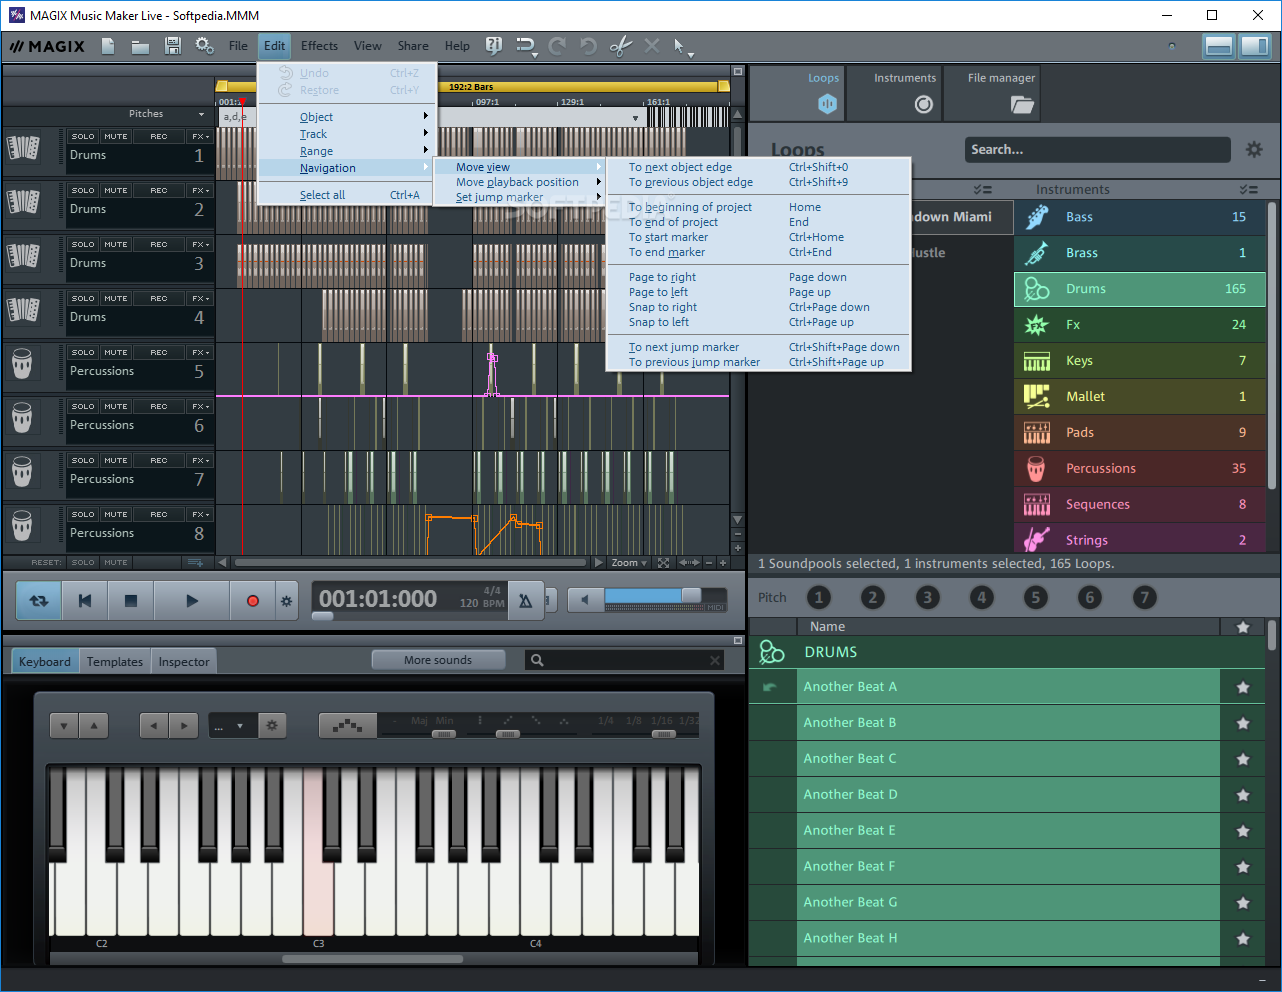Click the context help icon in the toolbar

493,46
